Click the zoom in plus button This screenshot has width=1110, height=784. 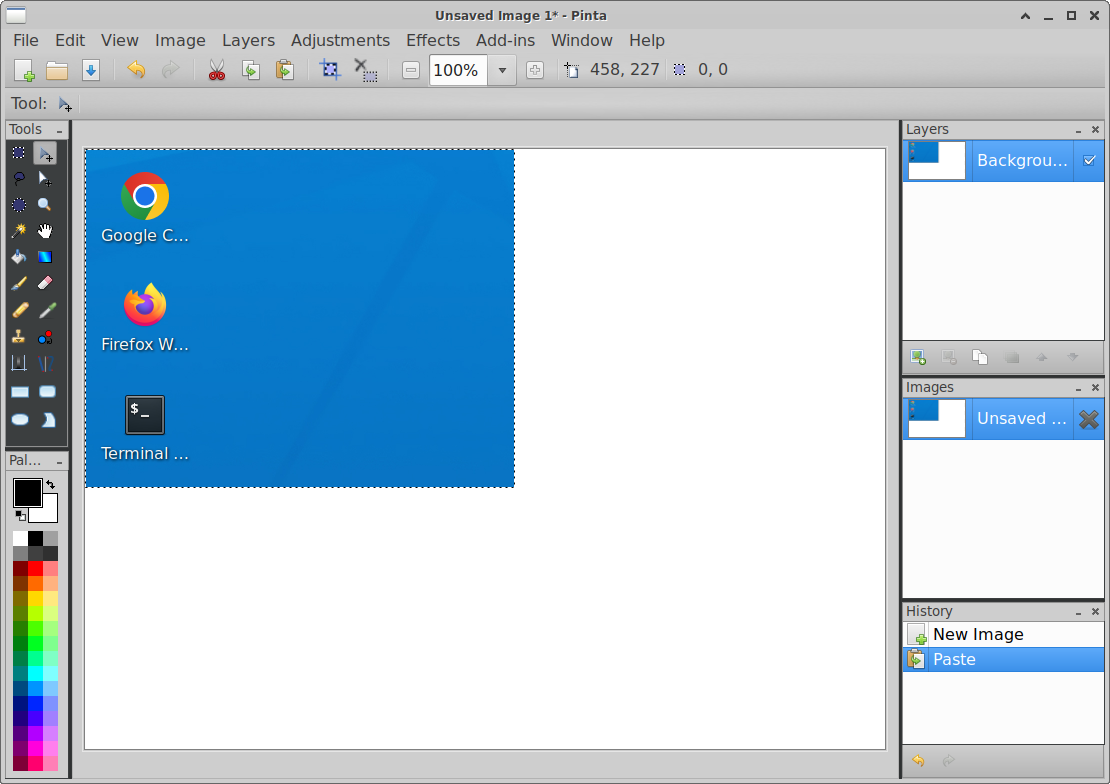[x=535, y=70]
